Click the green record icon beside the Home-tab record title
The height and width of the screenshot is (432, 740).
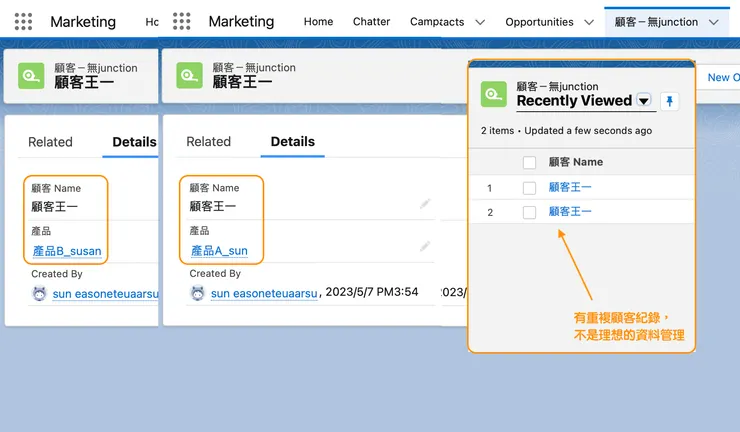[x=190, y=76]
